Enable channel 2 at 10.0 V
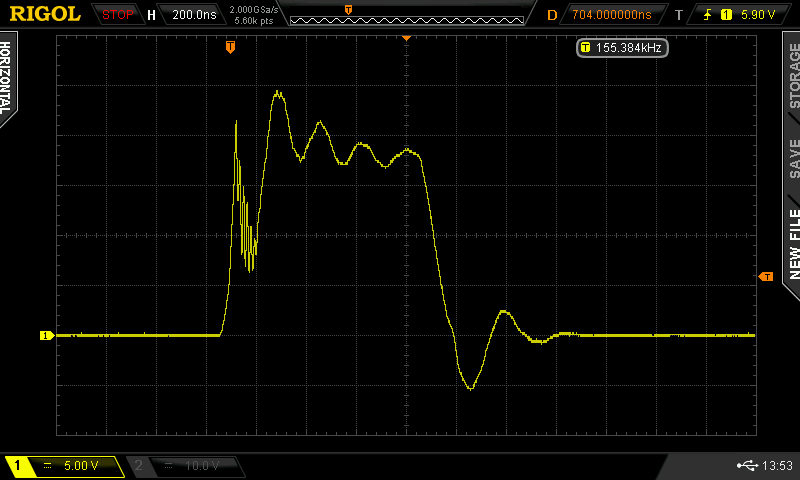Screen dimensions: 800x480 (185, 466)
